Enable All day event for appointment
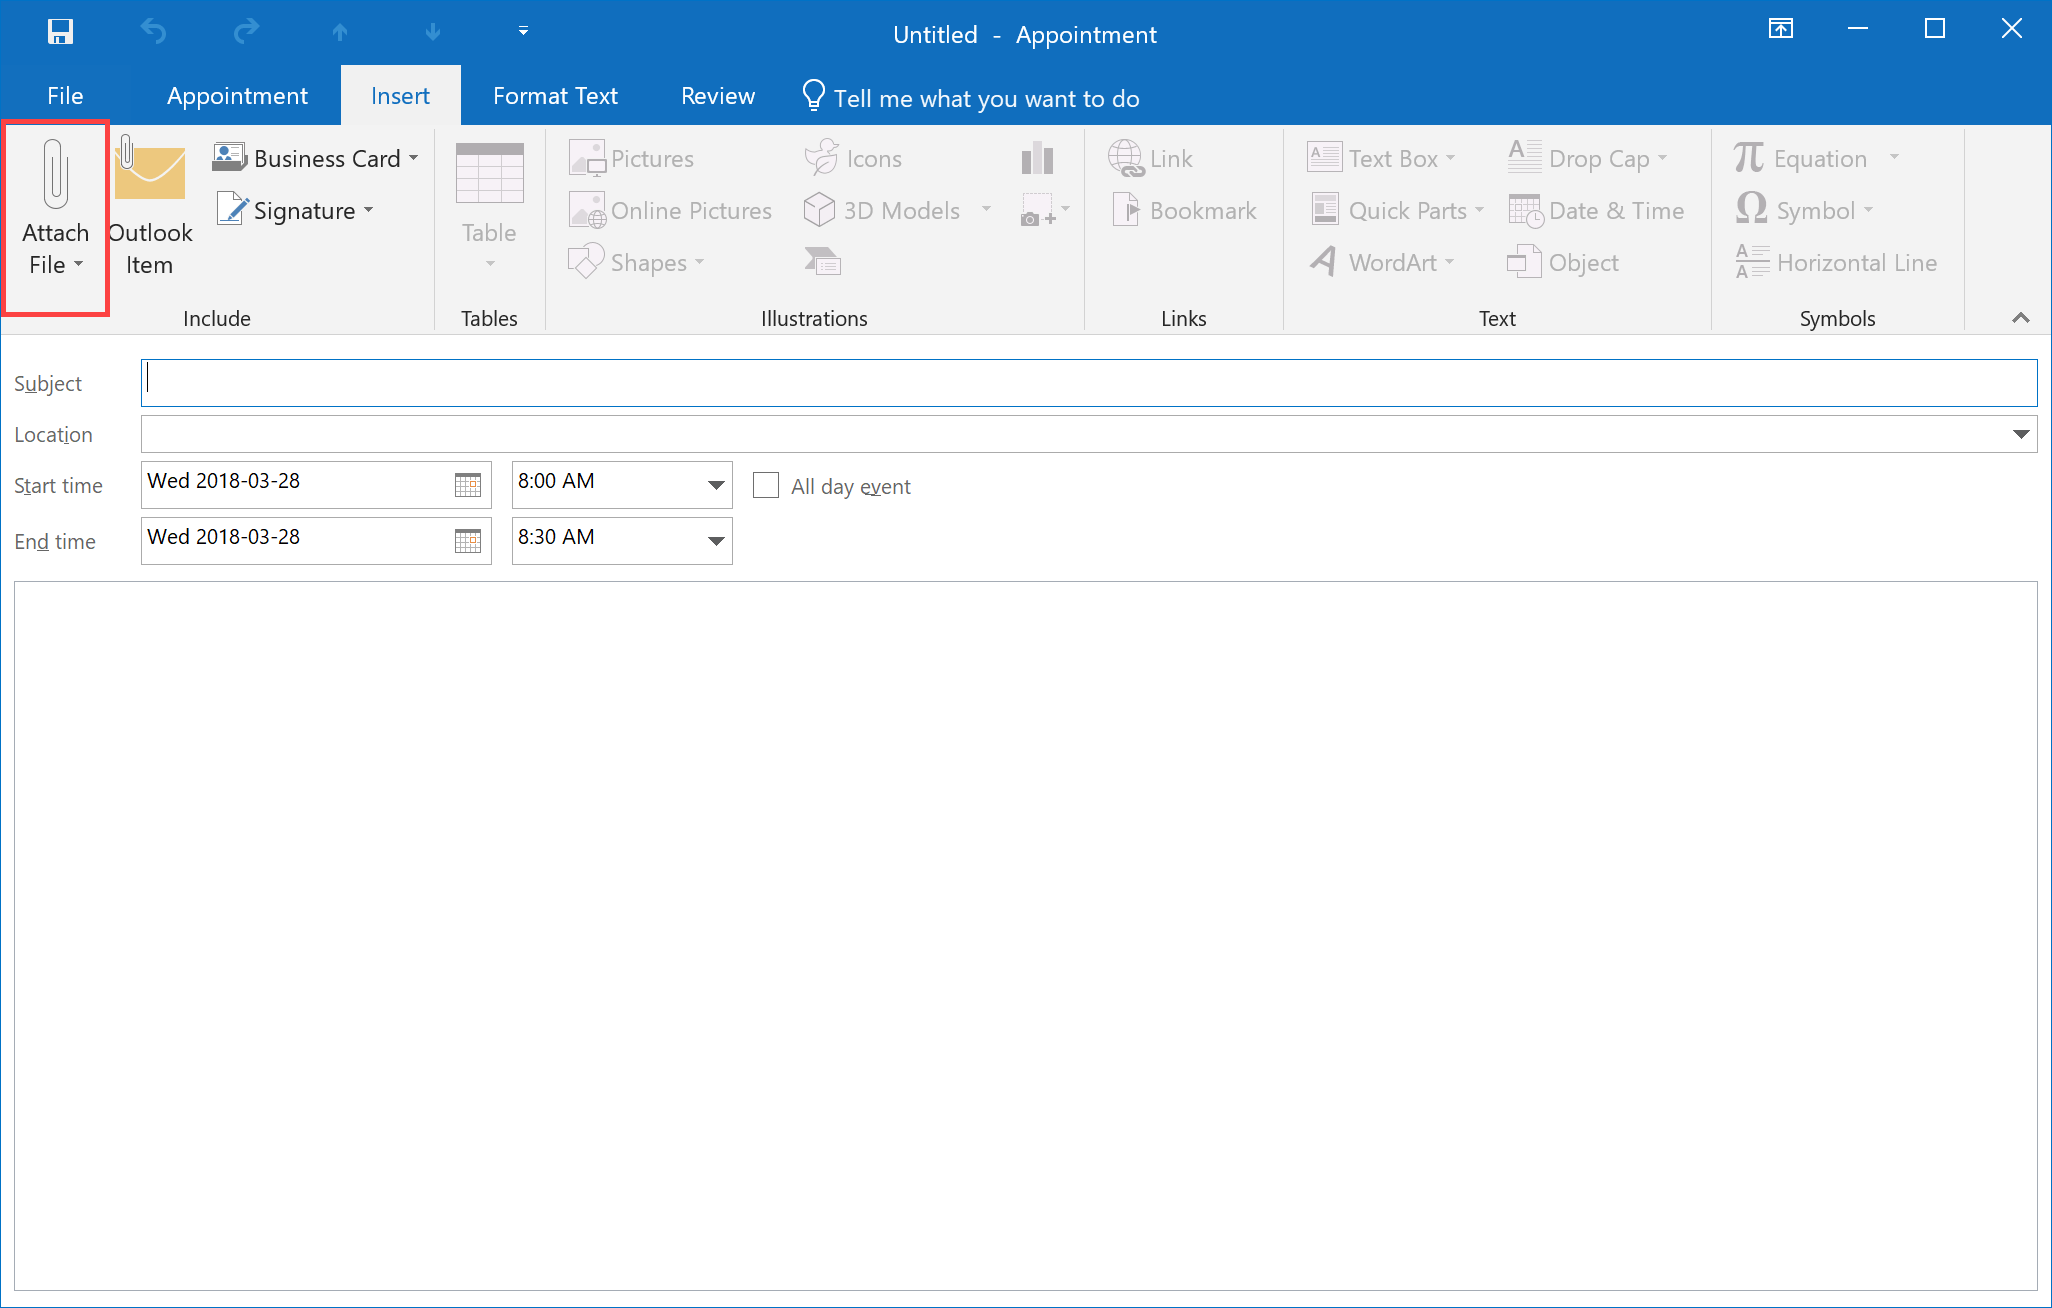Screen dimensions: 2052x1308 [x=763, y=484]
